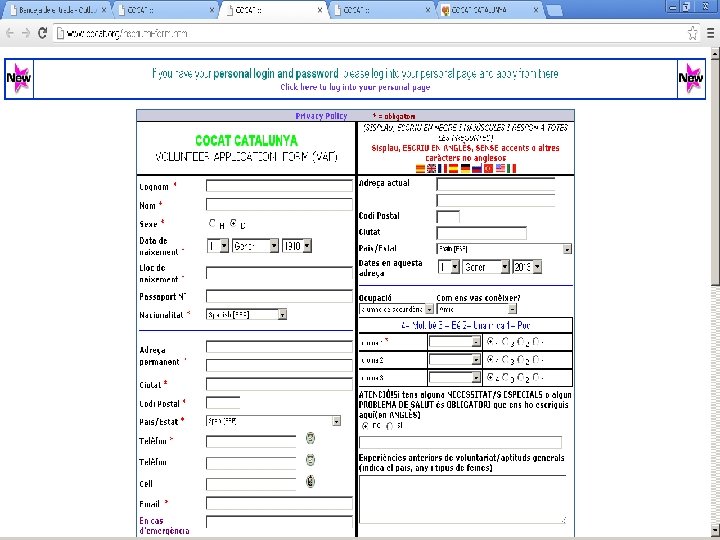Choose the Russian flag icon
Image resolution: width=720 pixels, height=540 pixels.
[477, 169]
